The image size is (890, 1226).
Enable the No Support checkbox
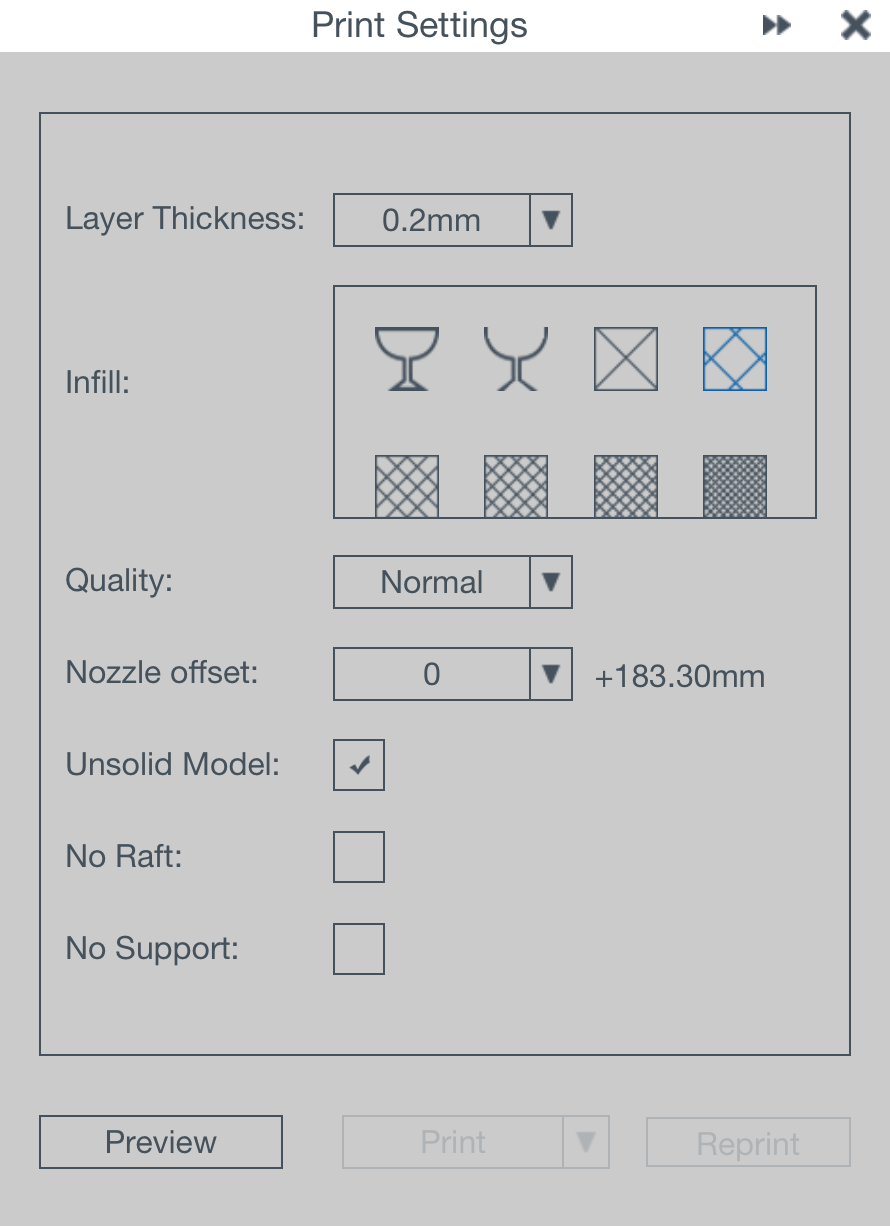click(359, 949)
